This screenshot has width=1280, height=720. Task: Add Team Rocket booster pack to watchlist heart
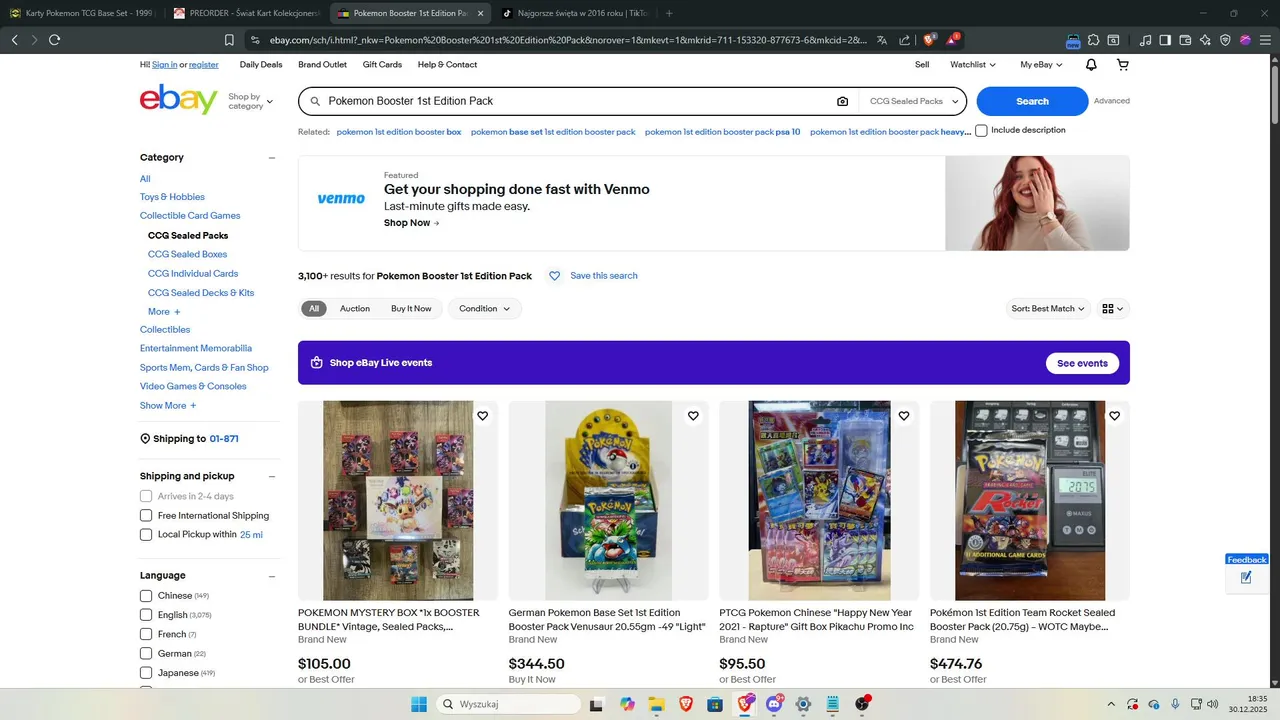(1114, 416)
